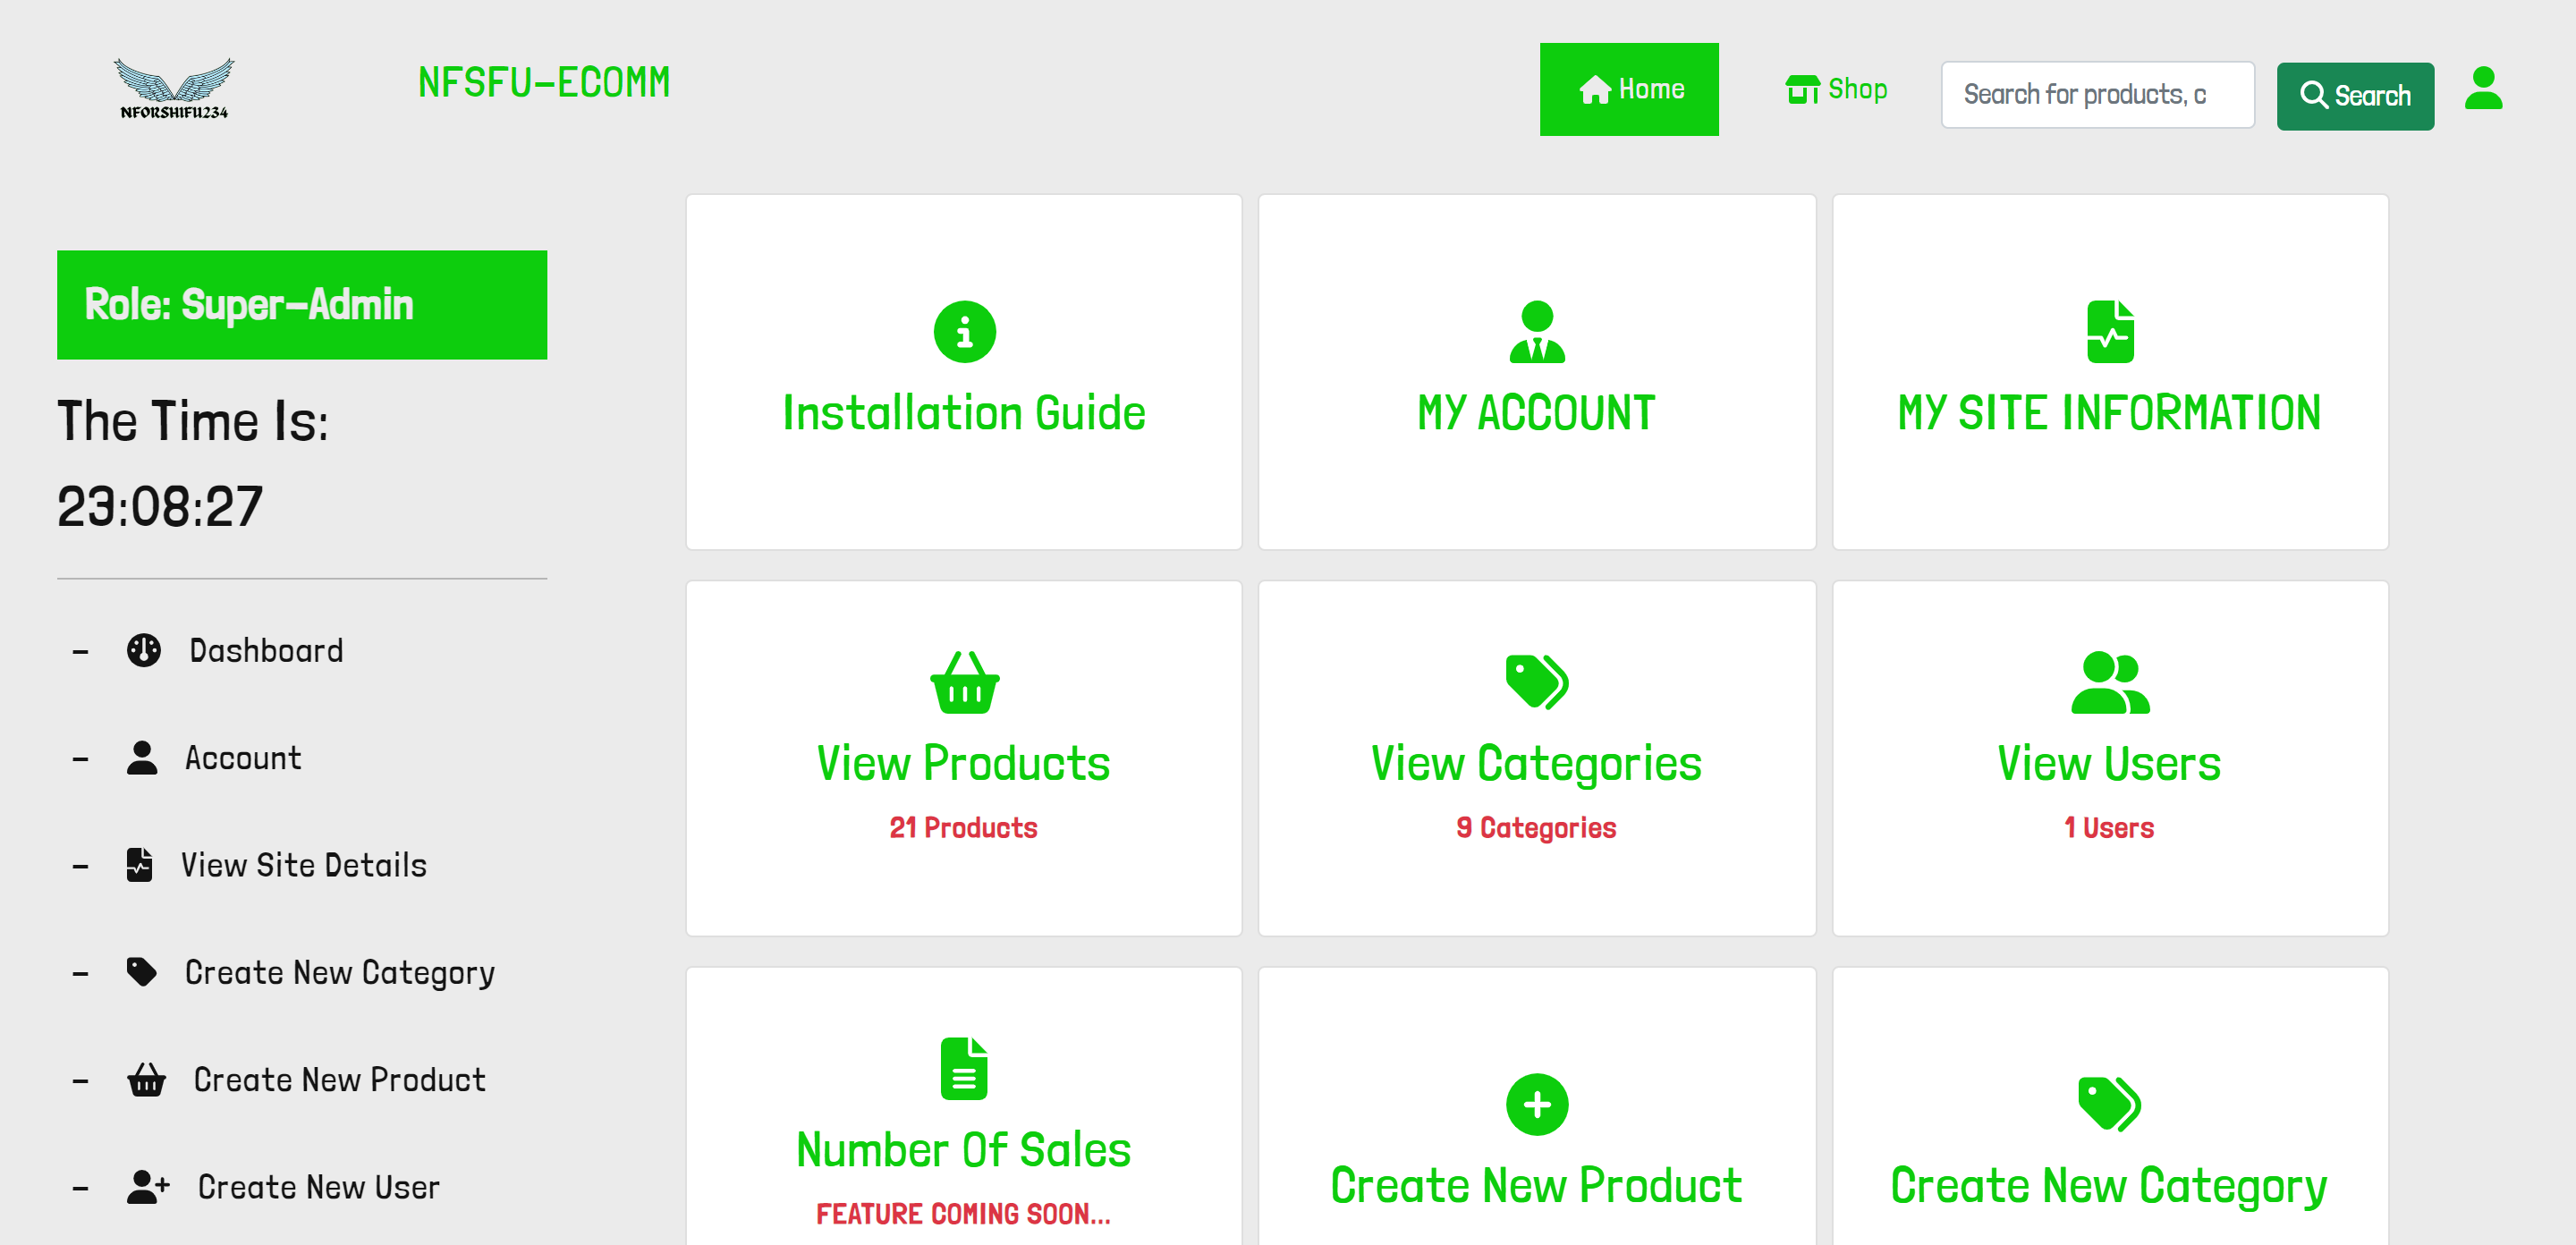Click the Installation Guide info icon

(963, 331)
